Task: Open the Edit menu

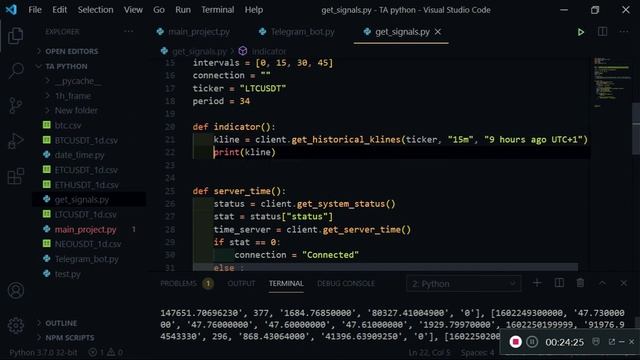Action: pos(60,10)
